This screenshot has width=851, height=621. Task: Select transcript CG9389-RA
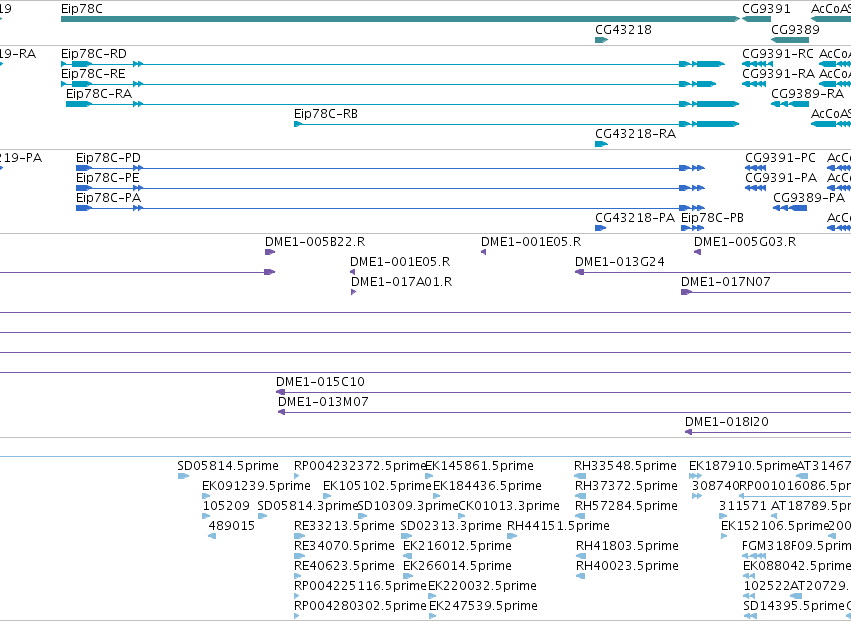click(808, 93)
